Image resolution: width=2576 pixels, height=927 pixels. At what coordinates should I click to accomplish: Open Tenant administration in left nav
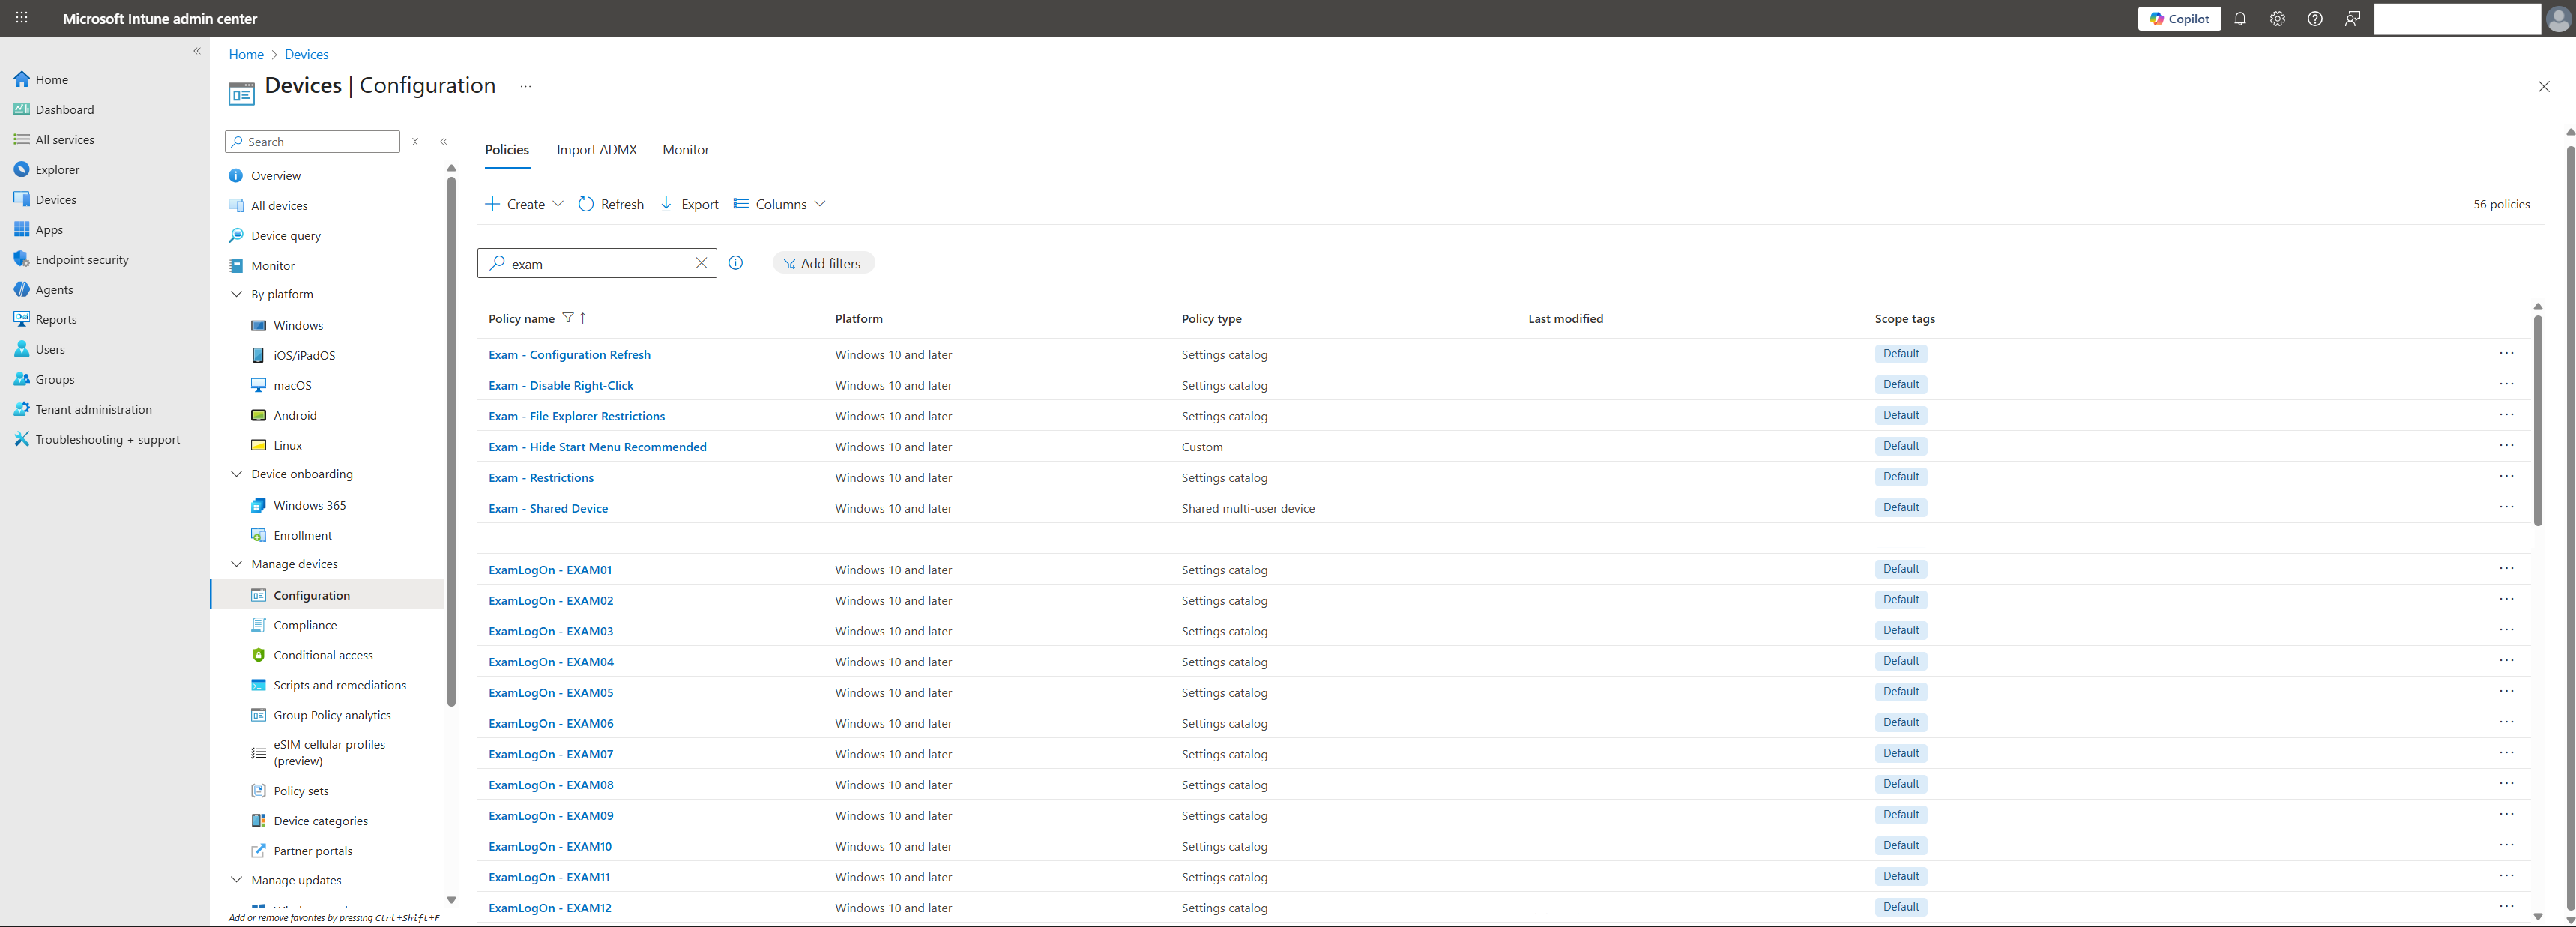(94, 409)
